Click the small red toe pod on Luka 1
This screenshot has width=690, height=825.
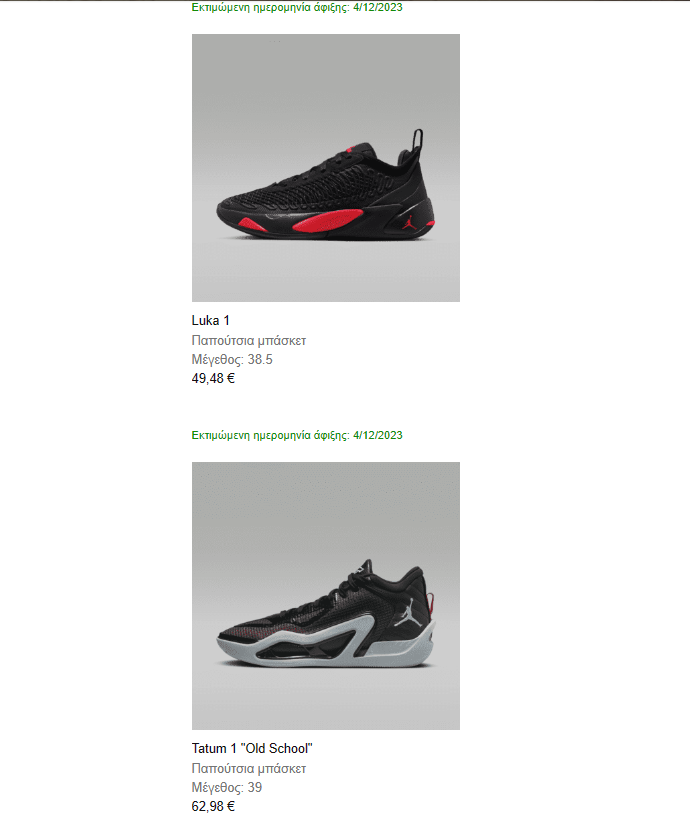[252, 225]
